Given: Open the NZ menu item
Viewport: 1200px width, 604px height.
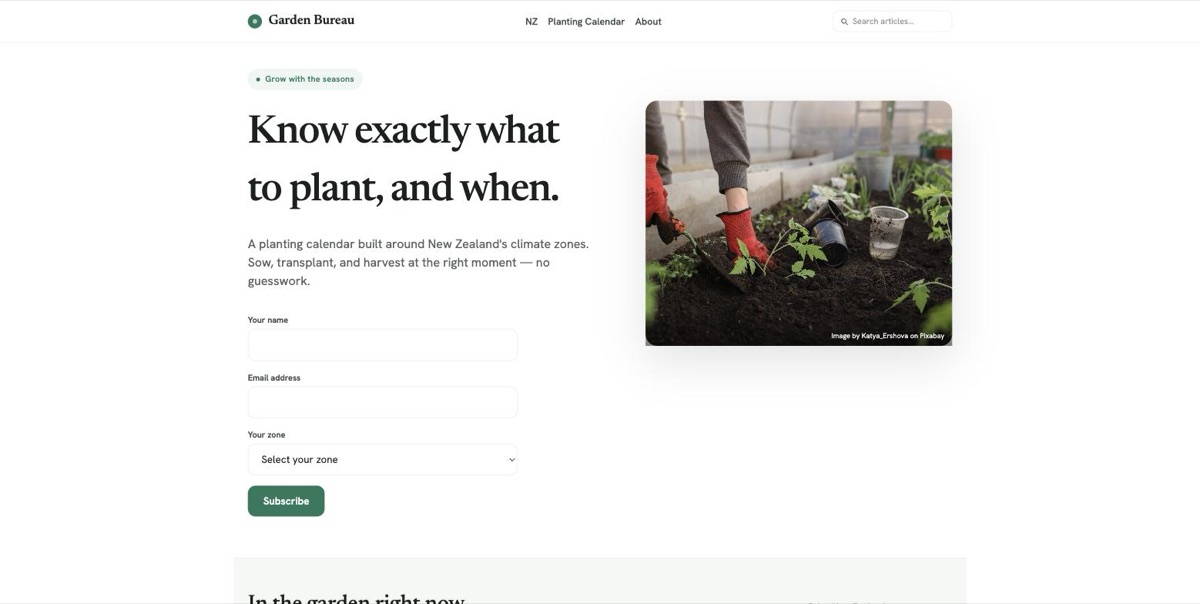Looking at the screenshot, I should [531, 21].
